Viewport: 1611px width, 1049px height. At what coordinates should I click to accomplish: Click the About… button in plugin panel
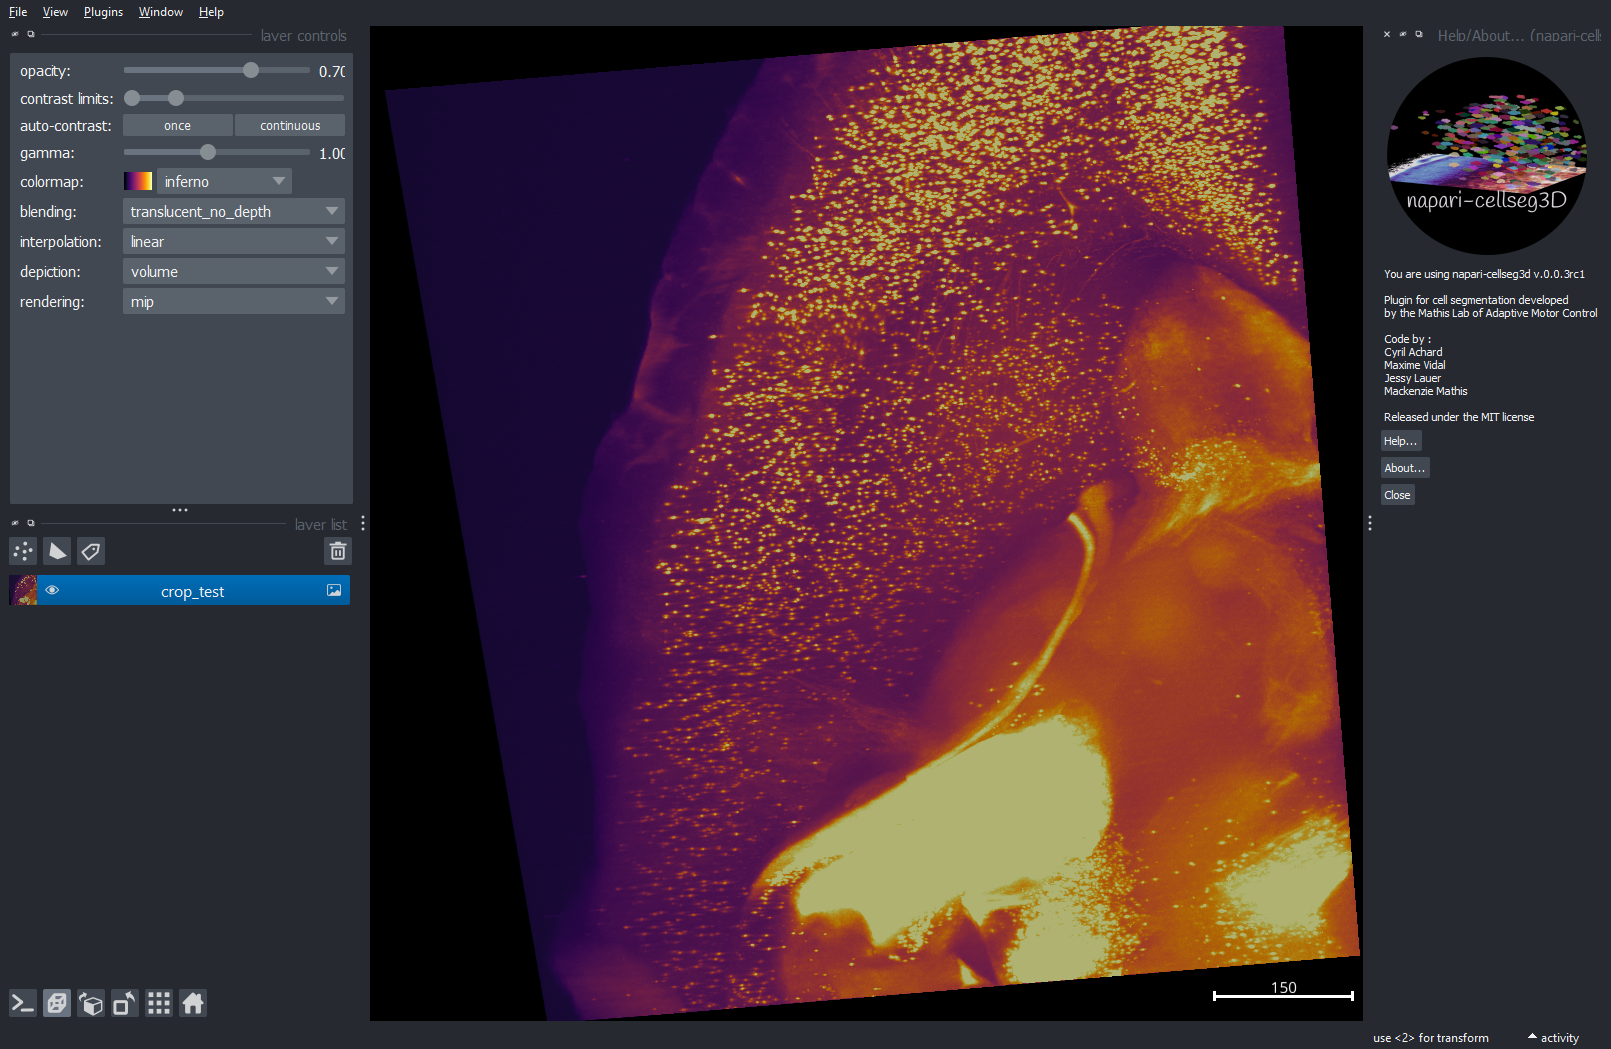[1404, 468]
